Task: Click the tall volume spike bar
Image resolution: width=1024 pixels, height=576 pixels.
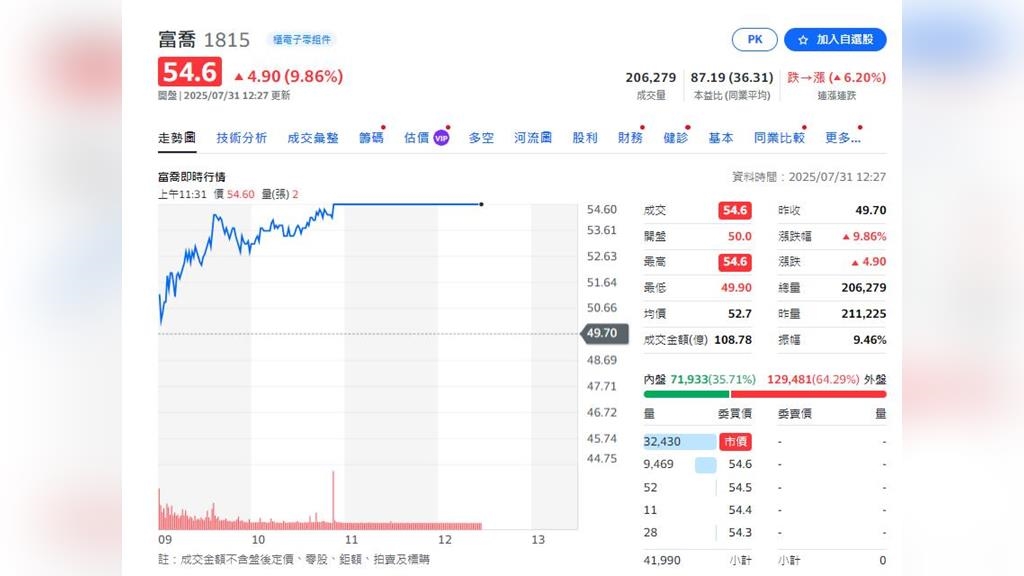Action: click(x=333, y=498)
